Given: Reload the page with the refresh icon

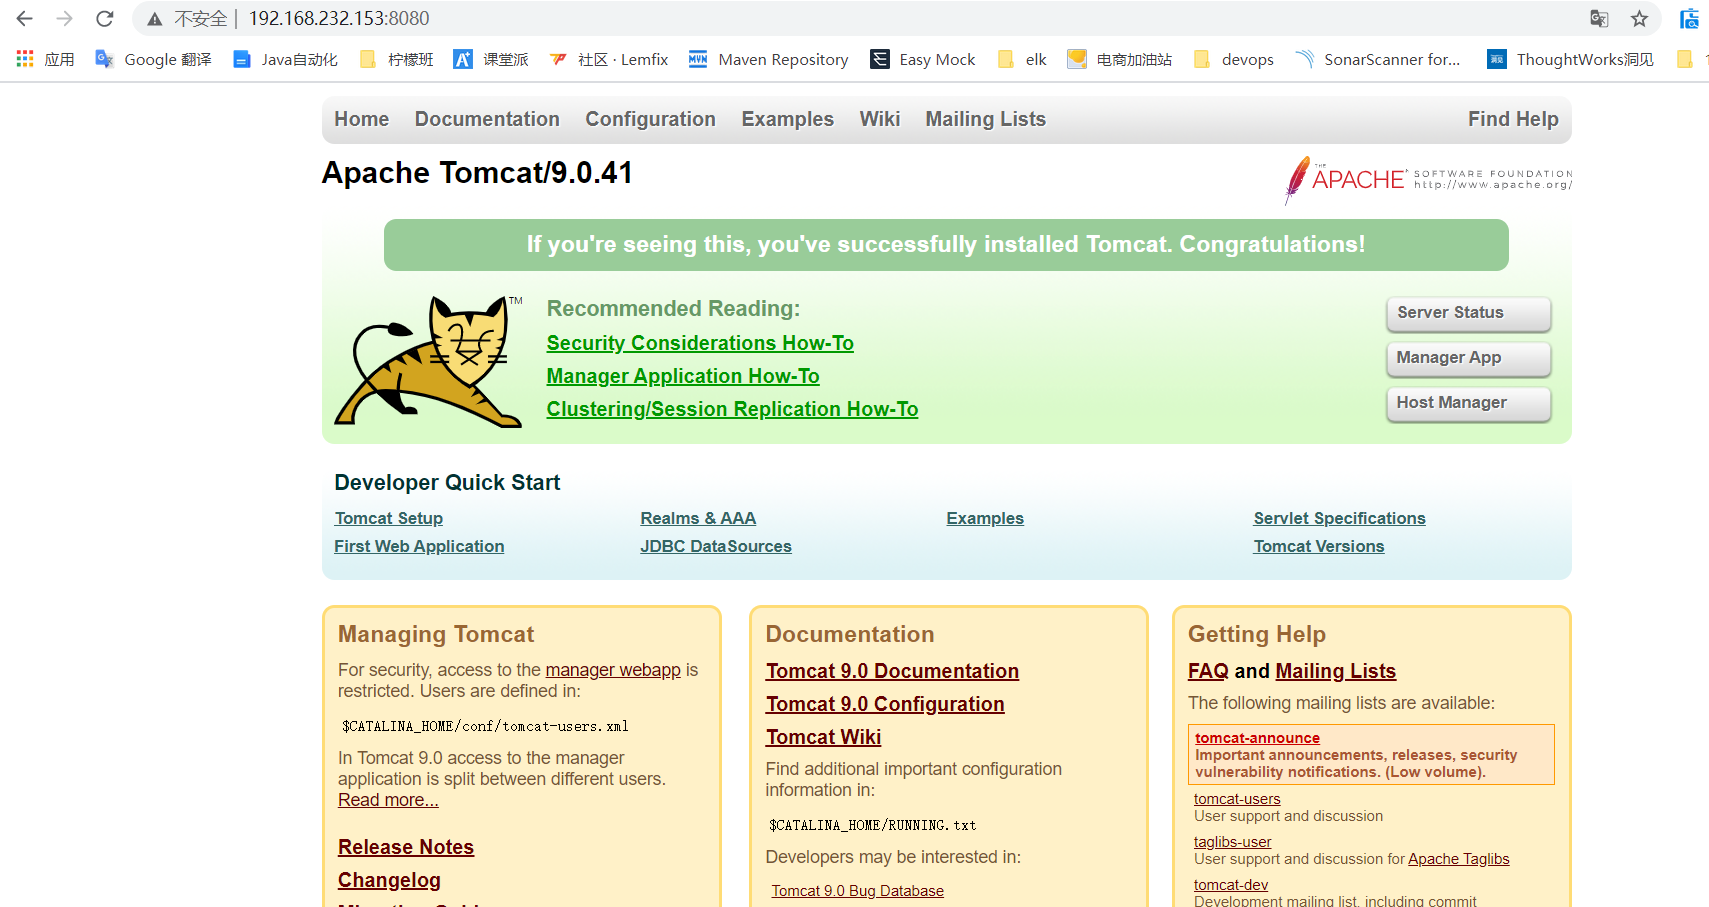Looking at the screenshot, I should (x=104, y=19).
